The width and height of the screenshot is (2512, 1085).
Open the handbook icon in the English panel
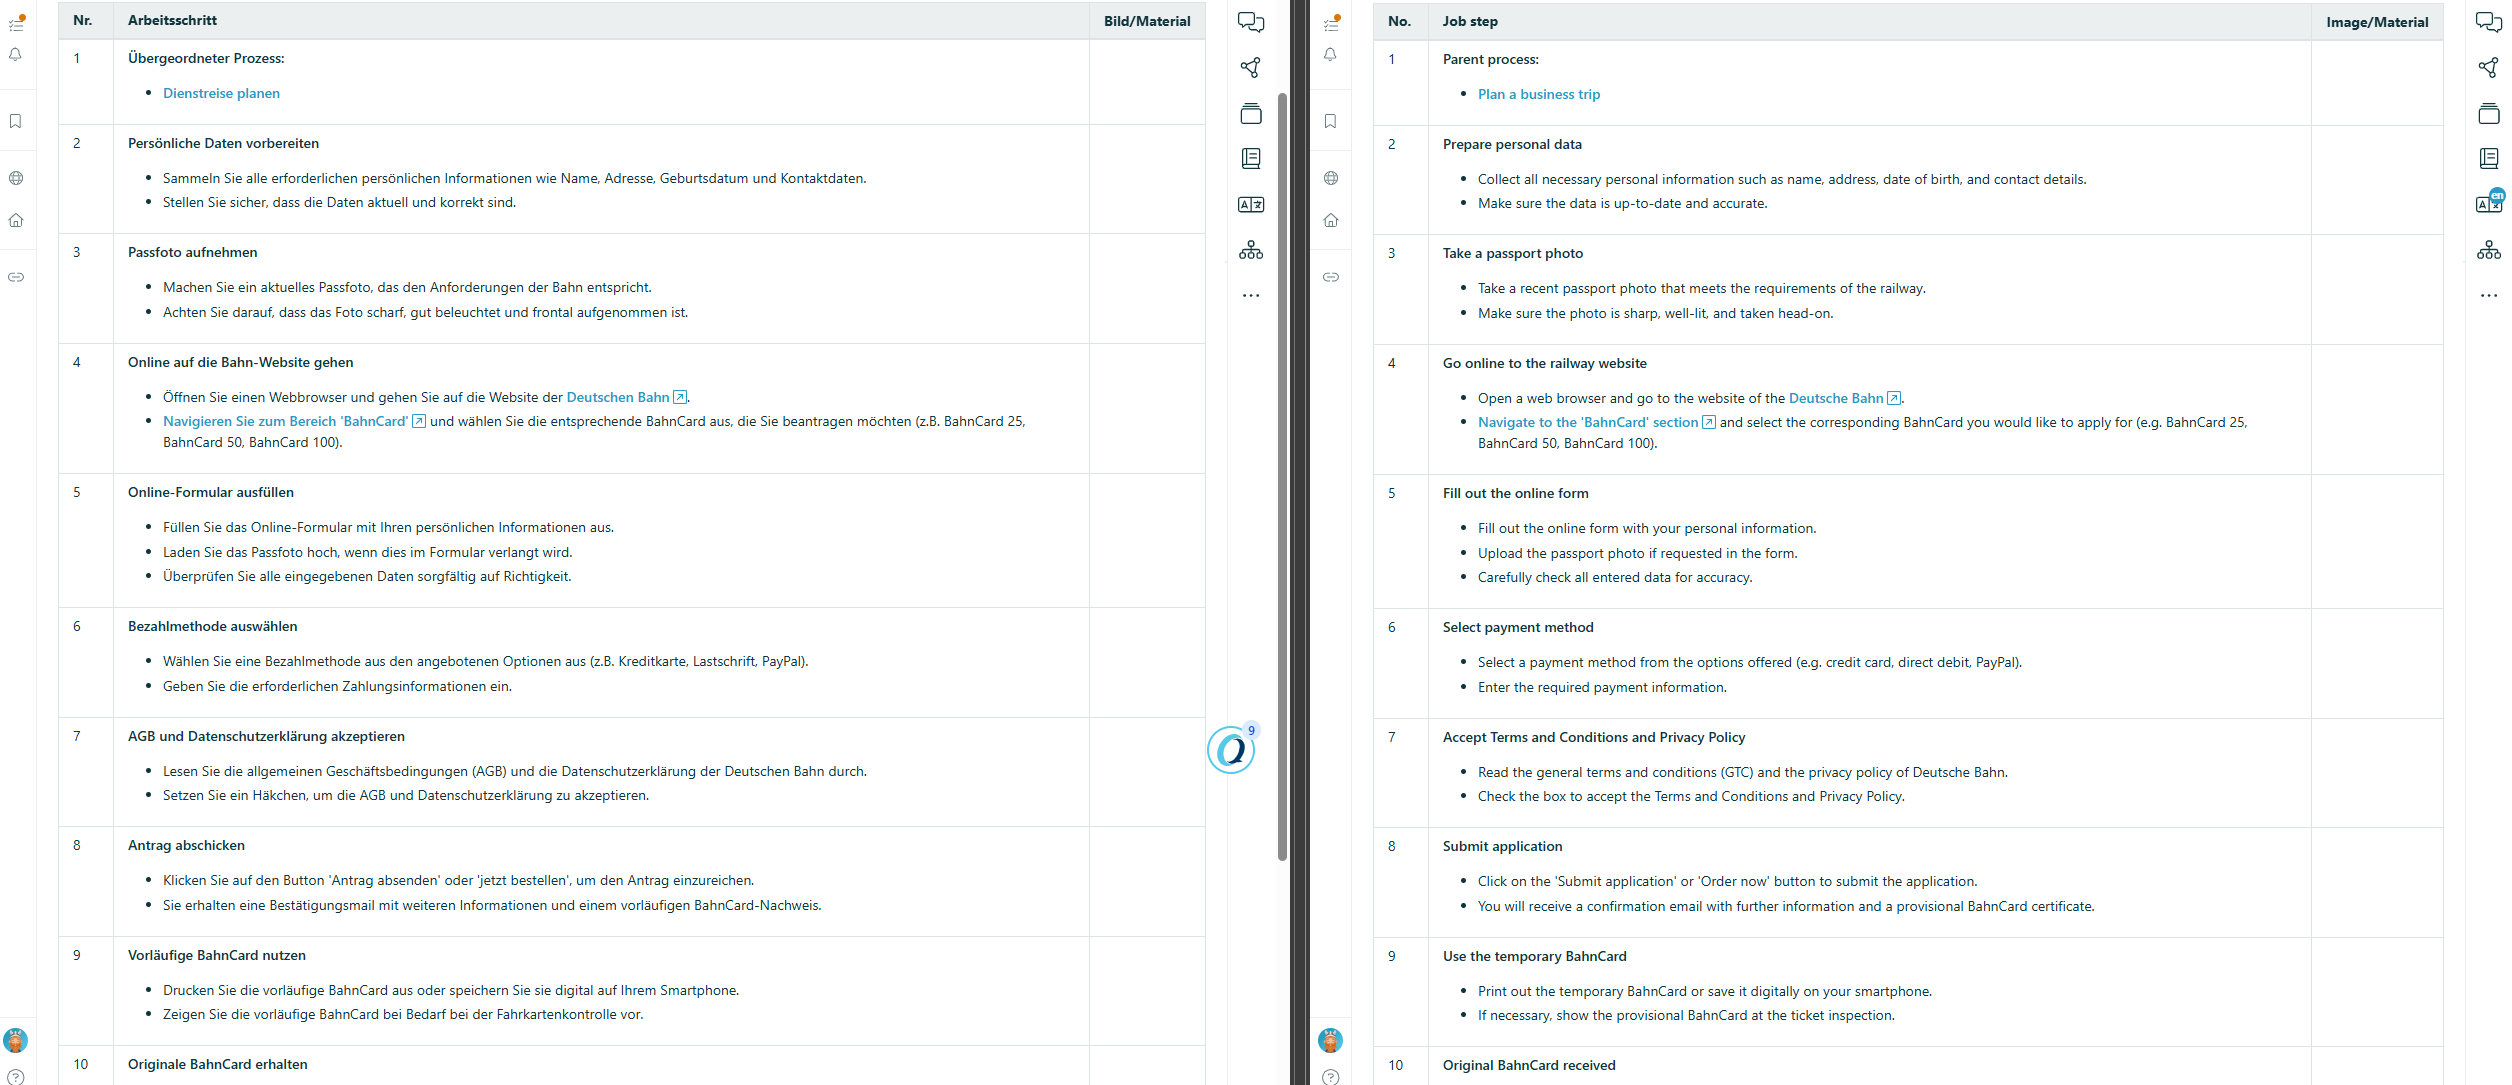[x=2489, y=158]
